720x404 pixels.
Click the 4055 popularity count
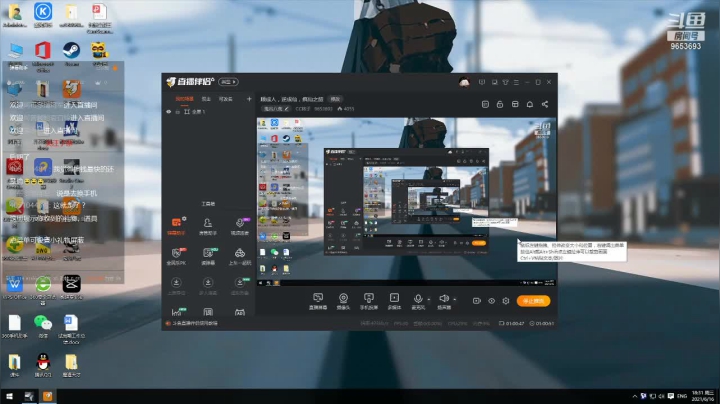point(346,109)
